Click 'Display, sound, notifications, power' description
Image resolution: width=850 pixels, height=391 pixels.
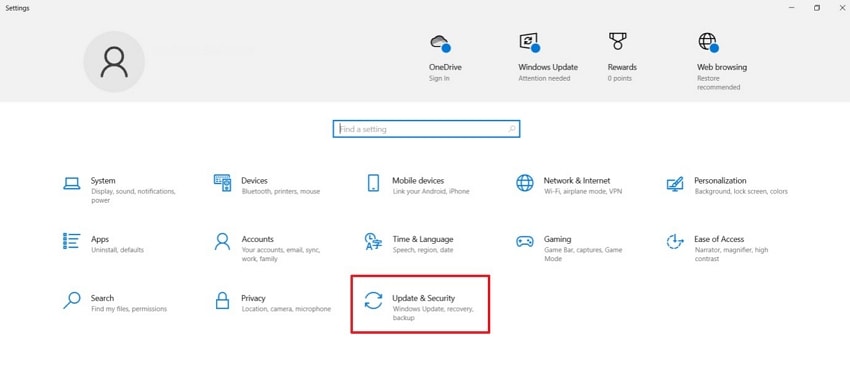coord(133,196)
